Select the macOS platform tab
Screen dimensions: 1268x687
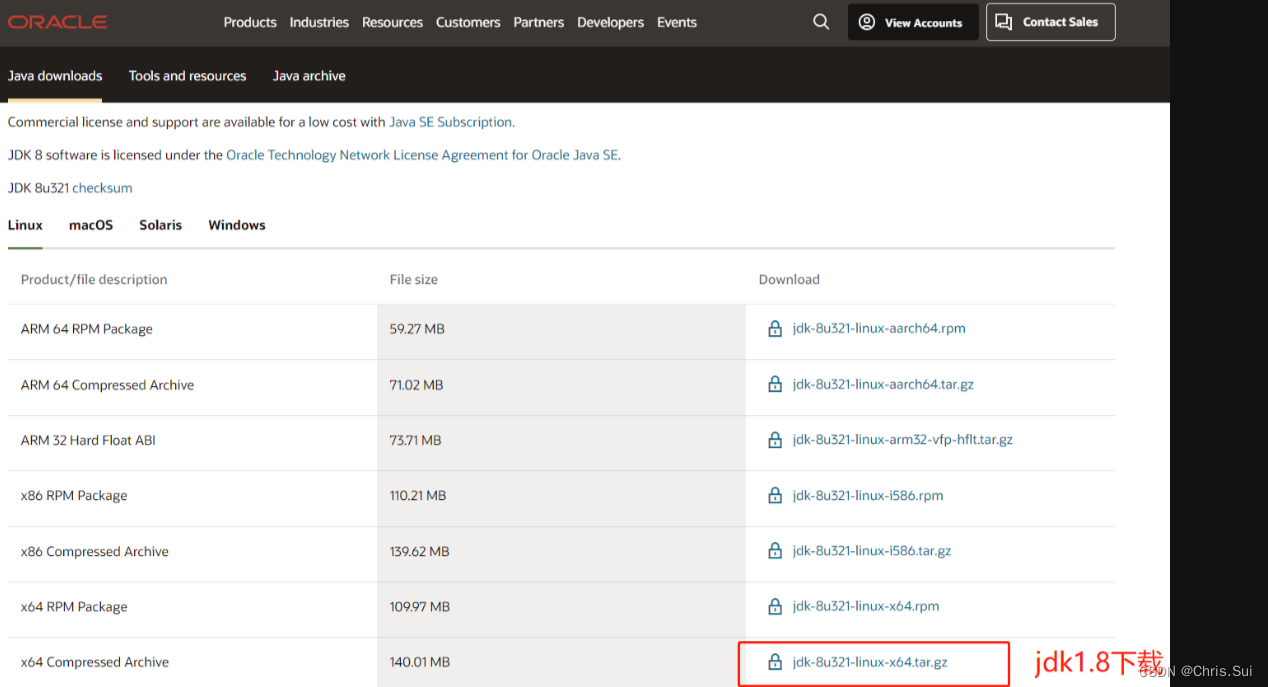coord(90,225)
